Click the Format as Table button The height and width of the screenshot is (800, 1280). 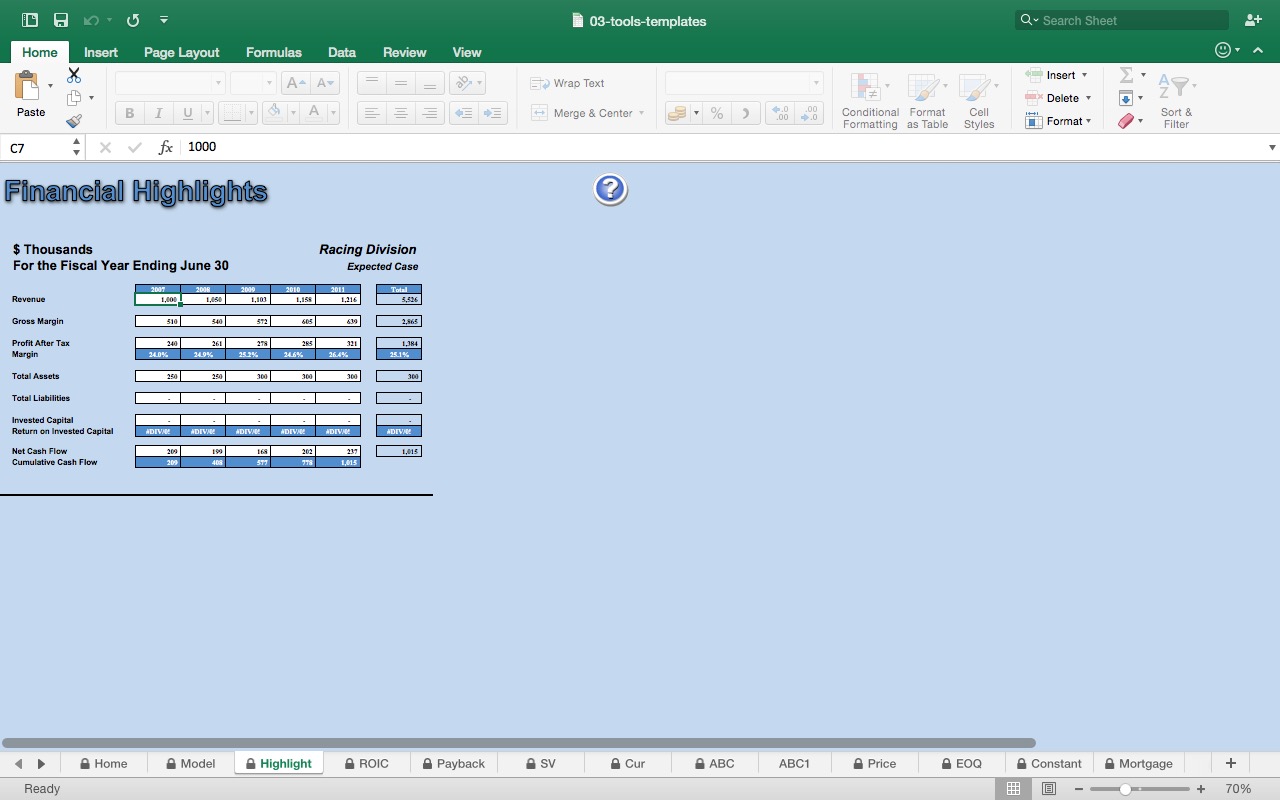926,100
